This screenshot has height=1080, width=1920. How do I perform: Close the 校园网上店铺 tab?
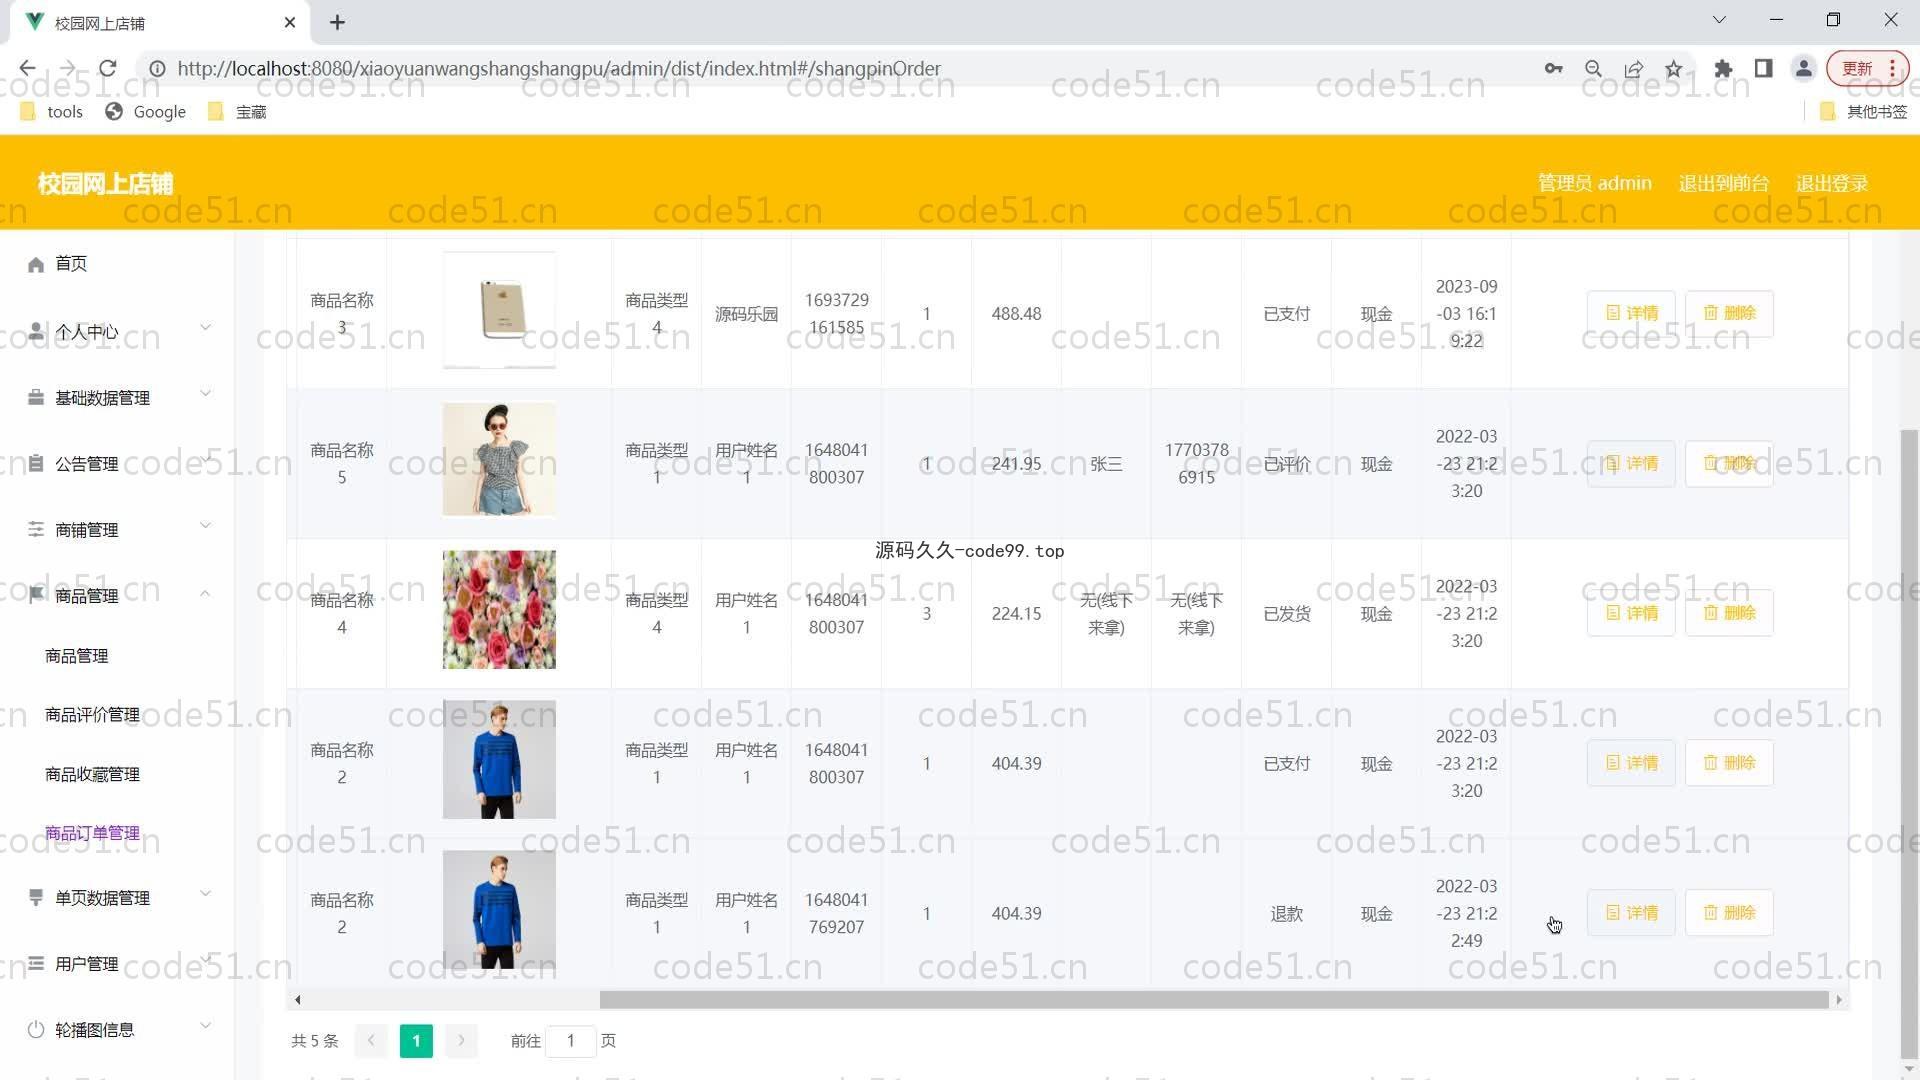(290, 22)
